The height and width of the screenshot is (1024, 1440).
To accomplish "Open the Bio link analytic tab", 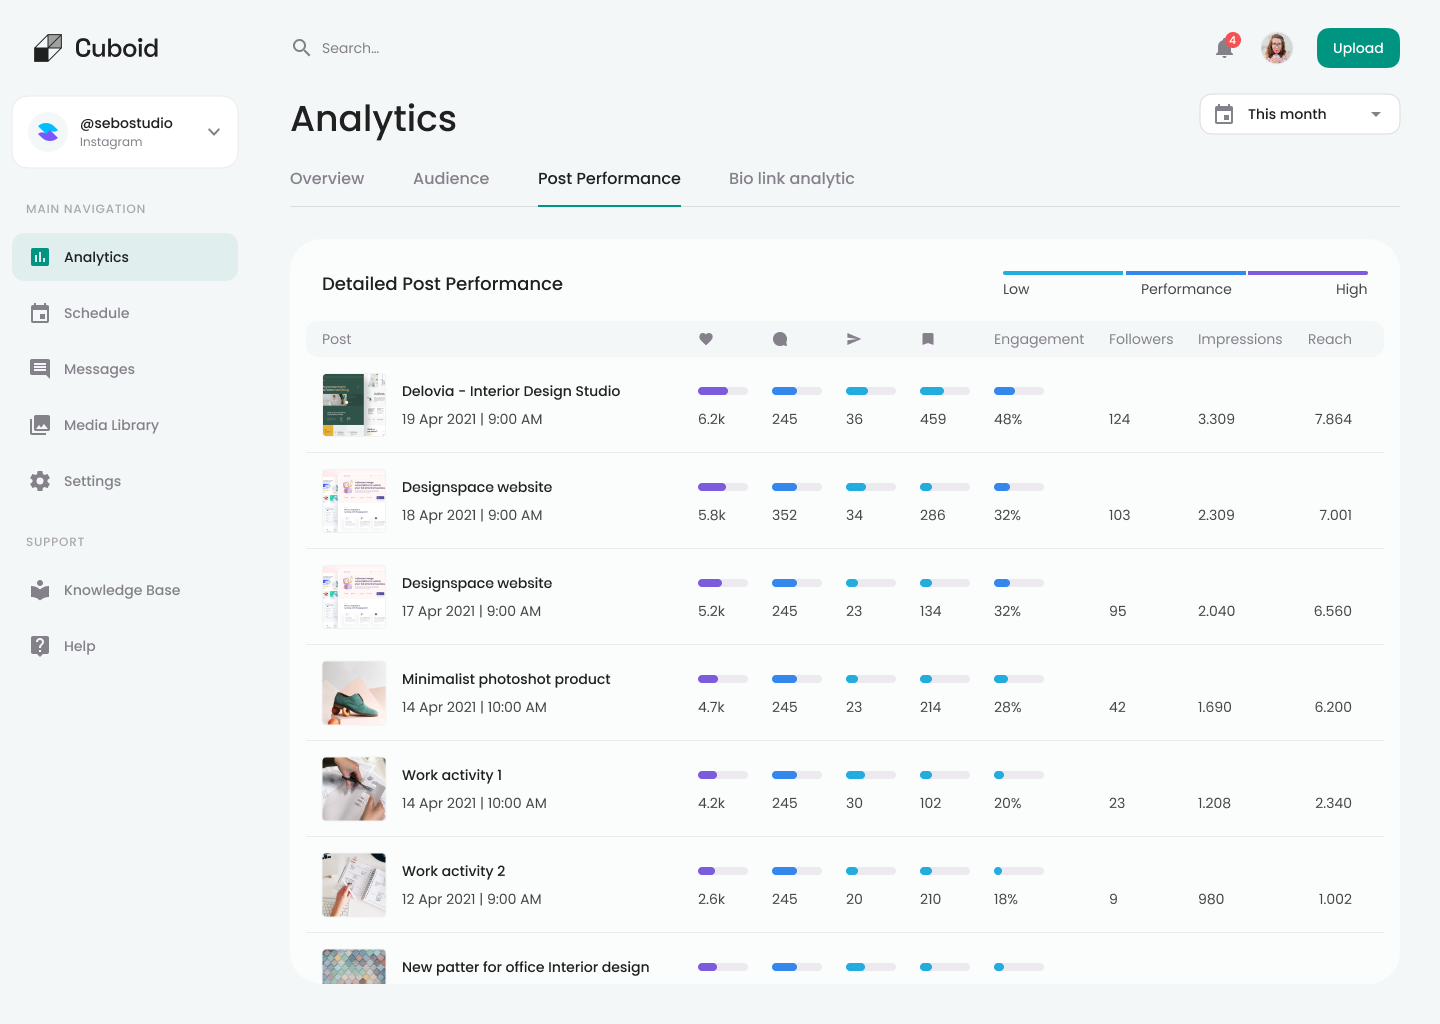I will click(x=791, y=178).
